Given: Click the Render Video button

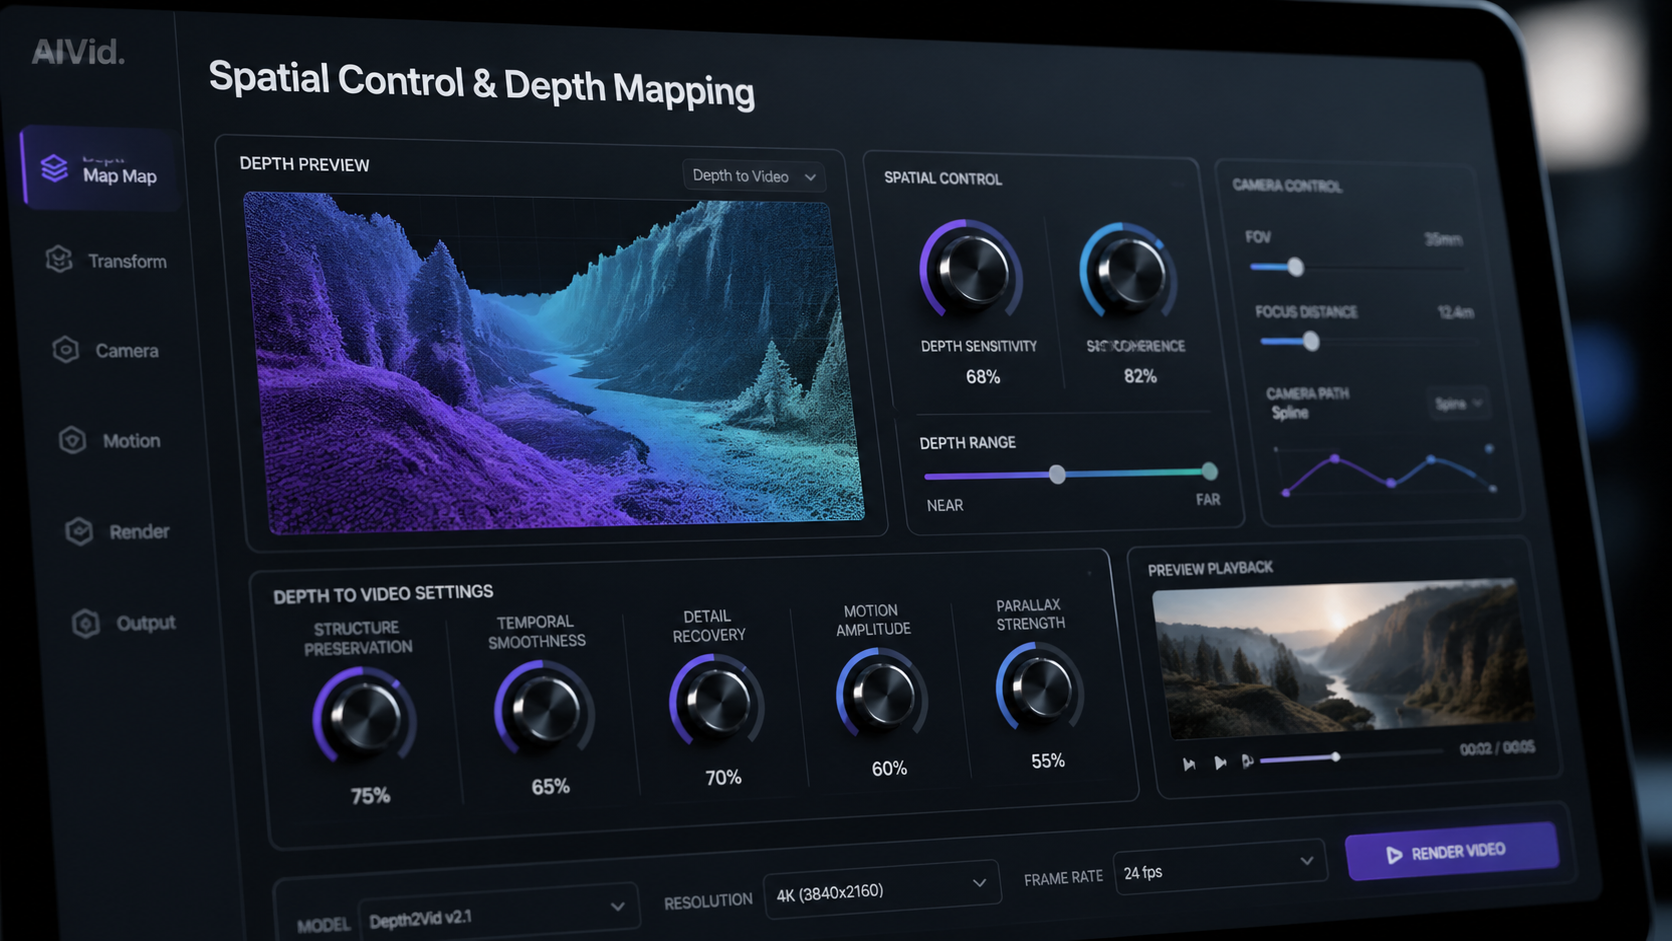Looking at the screenshot, I should 1451,851.
